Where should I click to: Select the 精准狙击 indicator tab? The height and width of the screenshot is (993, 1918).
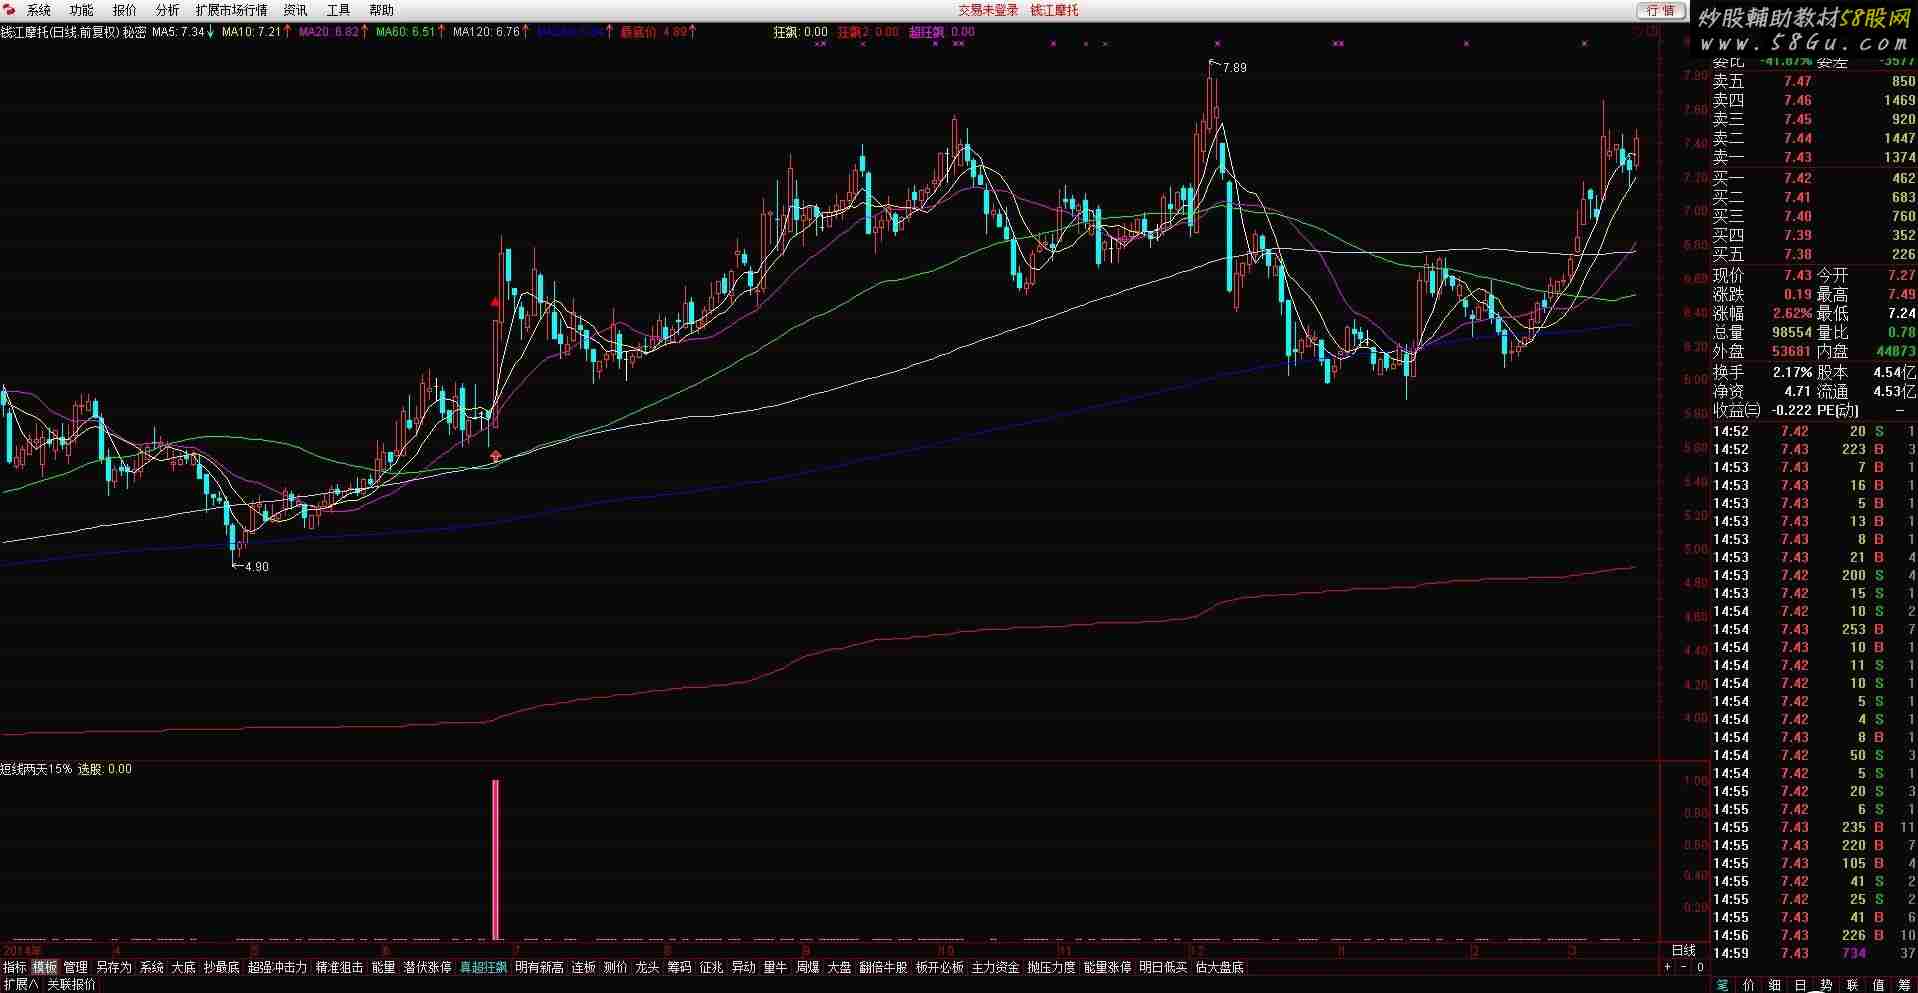click(x=340, y=967)
